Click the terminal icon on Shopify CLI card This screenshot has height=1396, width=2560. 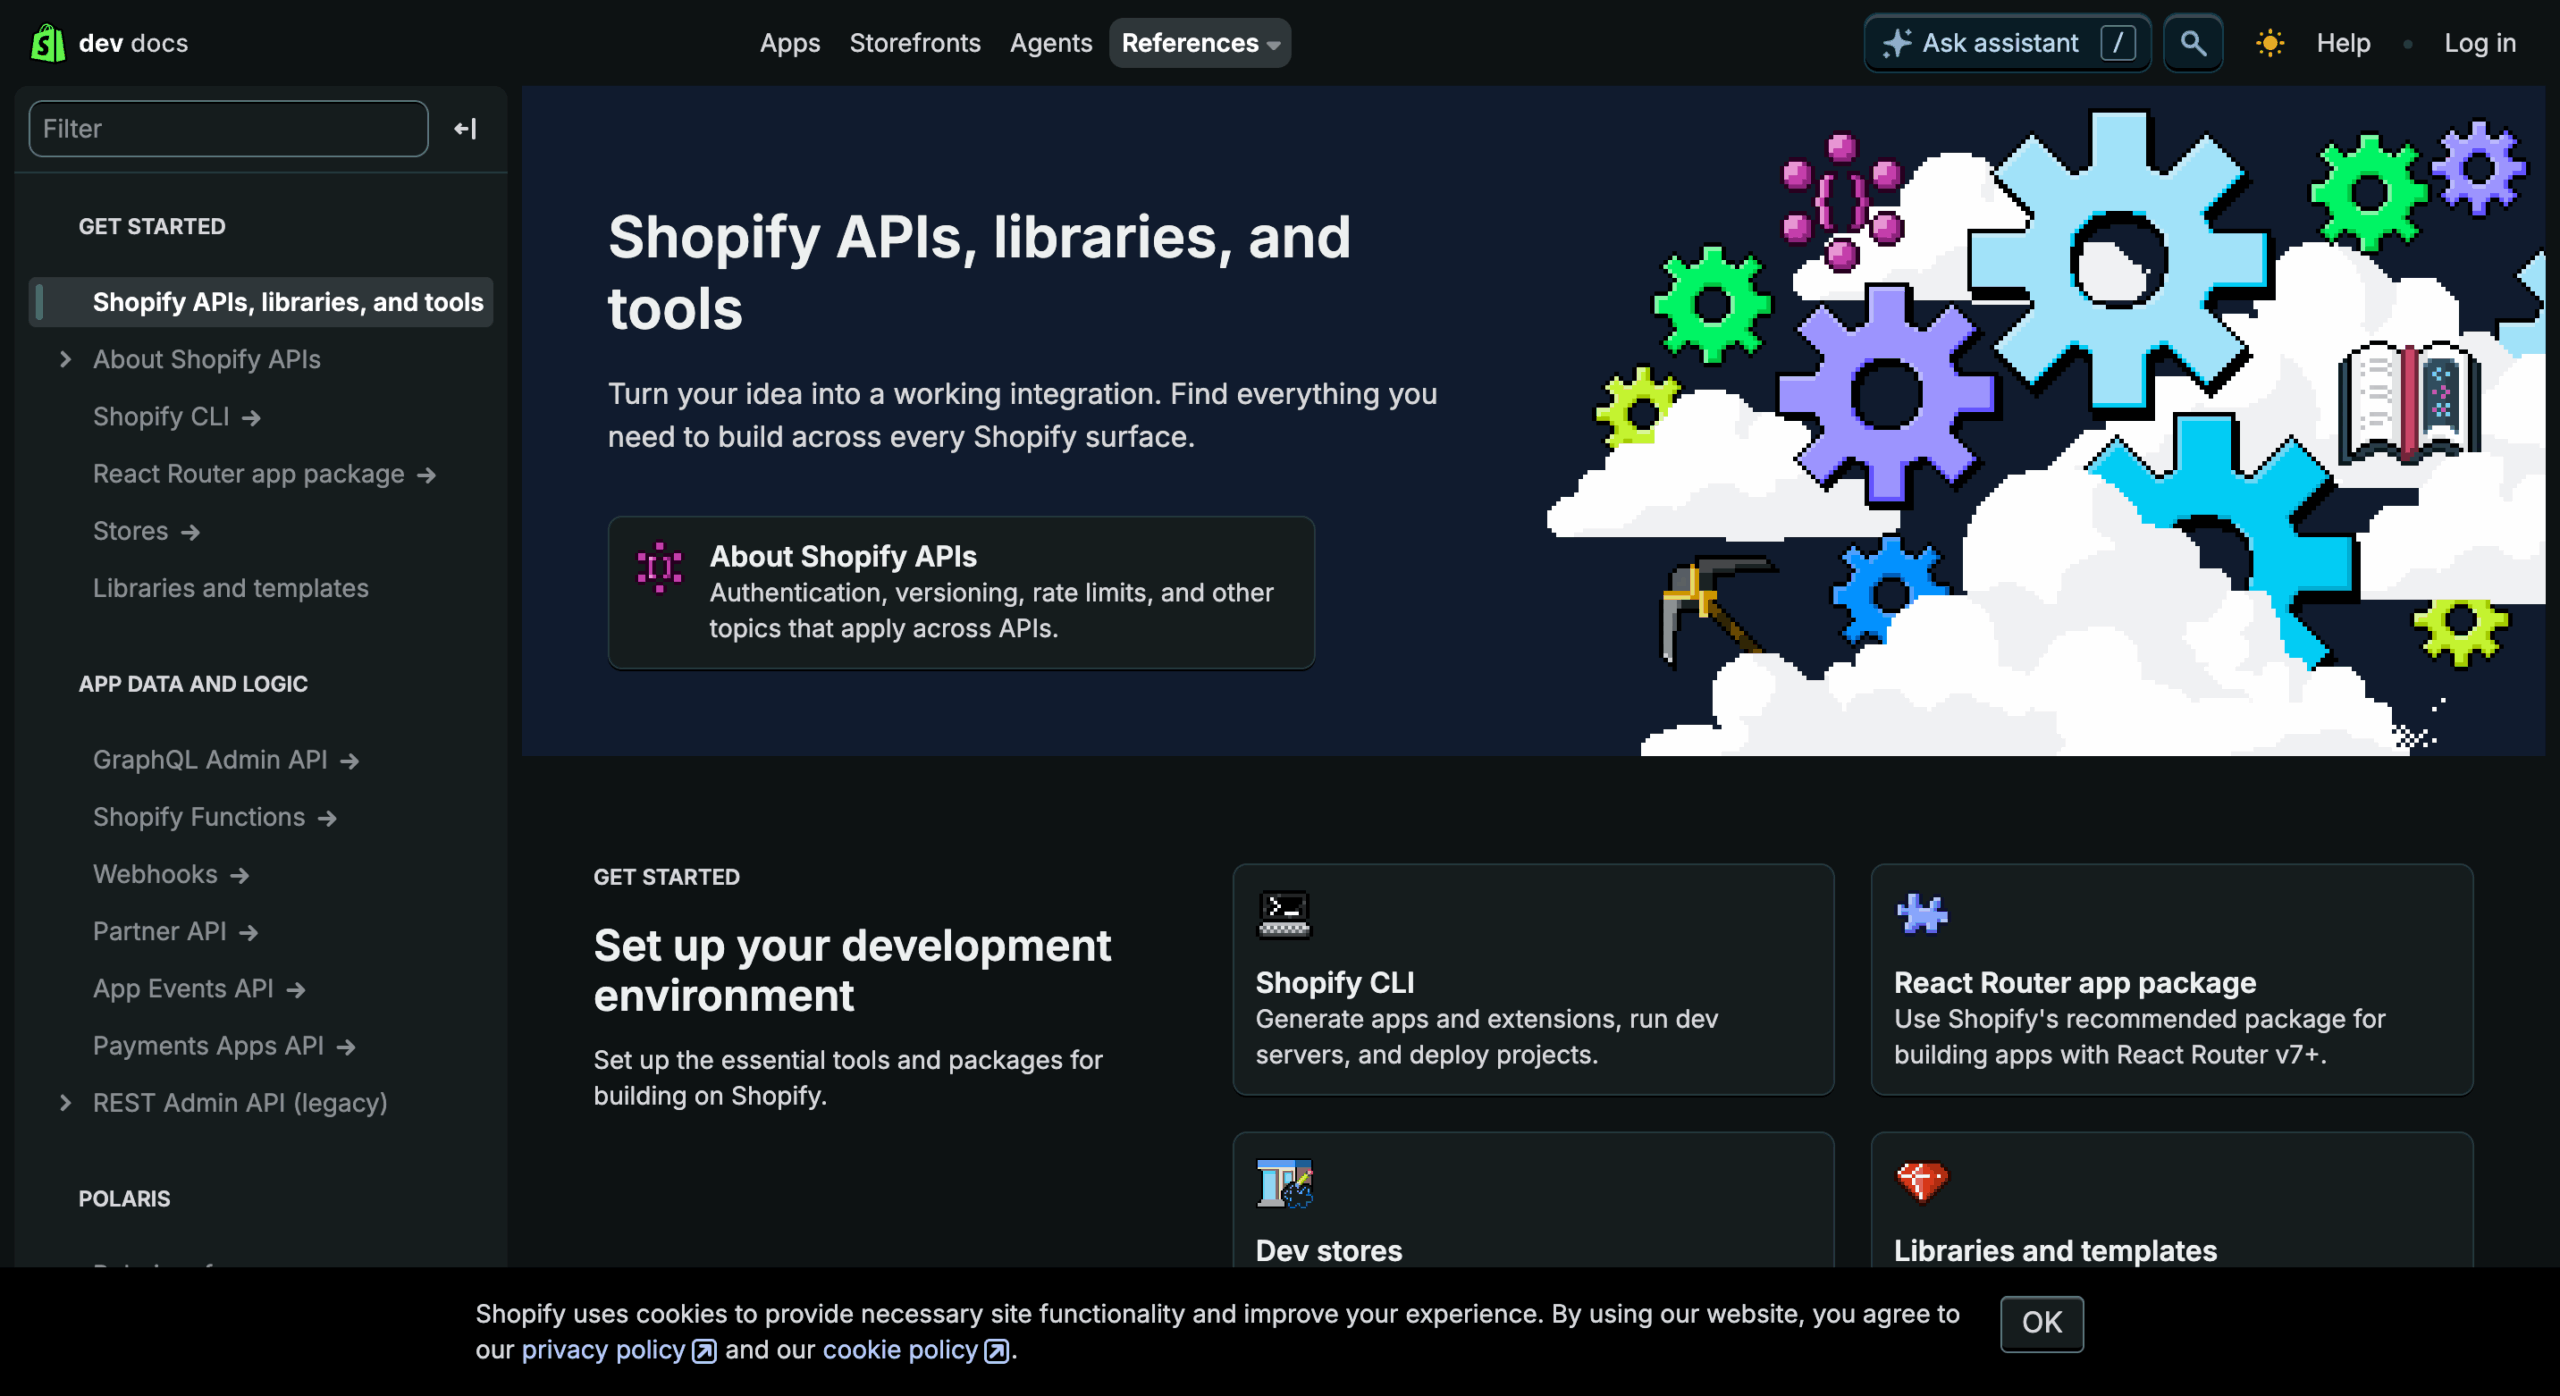coord(1284,915)
